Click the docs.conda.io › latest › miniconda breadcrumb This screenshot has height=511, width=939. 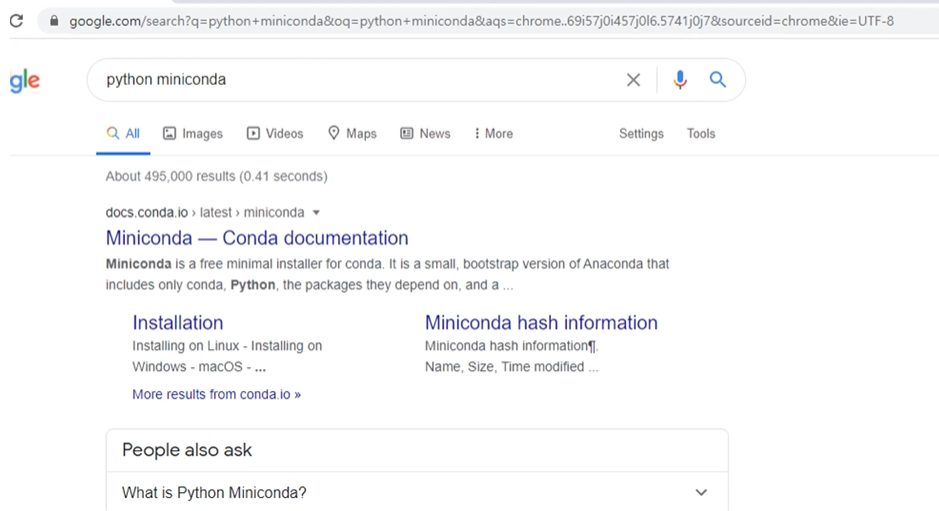click(x=205, y=213)
